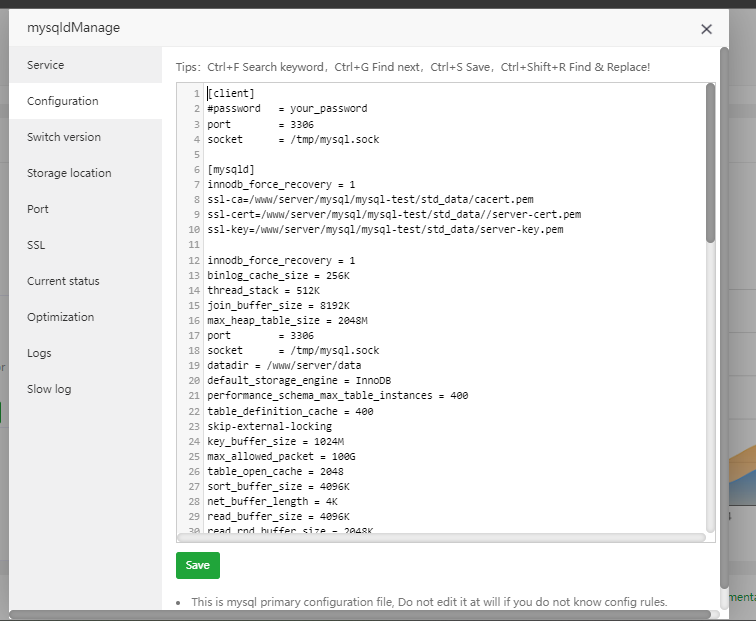Click the datadir = /www/server/data line
The height and width of the screenshot is (621, 756).
(x=284, y=366)
